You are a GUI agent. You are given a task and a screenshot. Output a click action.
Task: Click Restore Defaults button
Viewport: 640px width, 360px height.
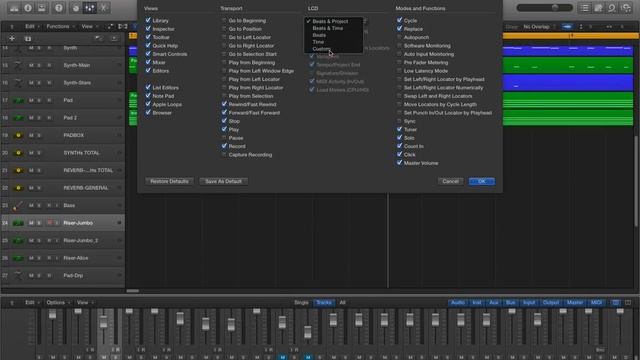[169, 181]
